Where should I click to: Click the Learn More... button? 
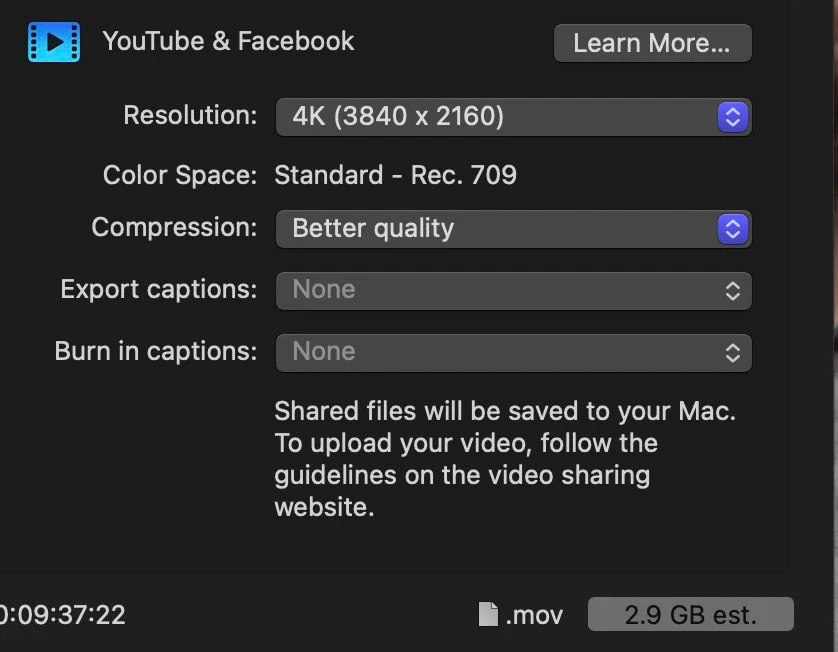[653, 43]
